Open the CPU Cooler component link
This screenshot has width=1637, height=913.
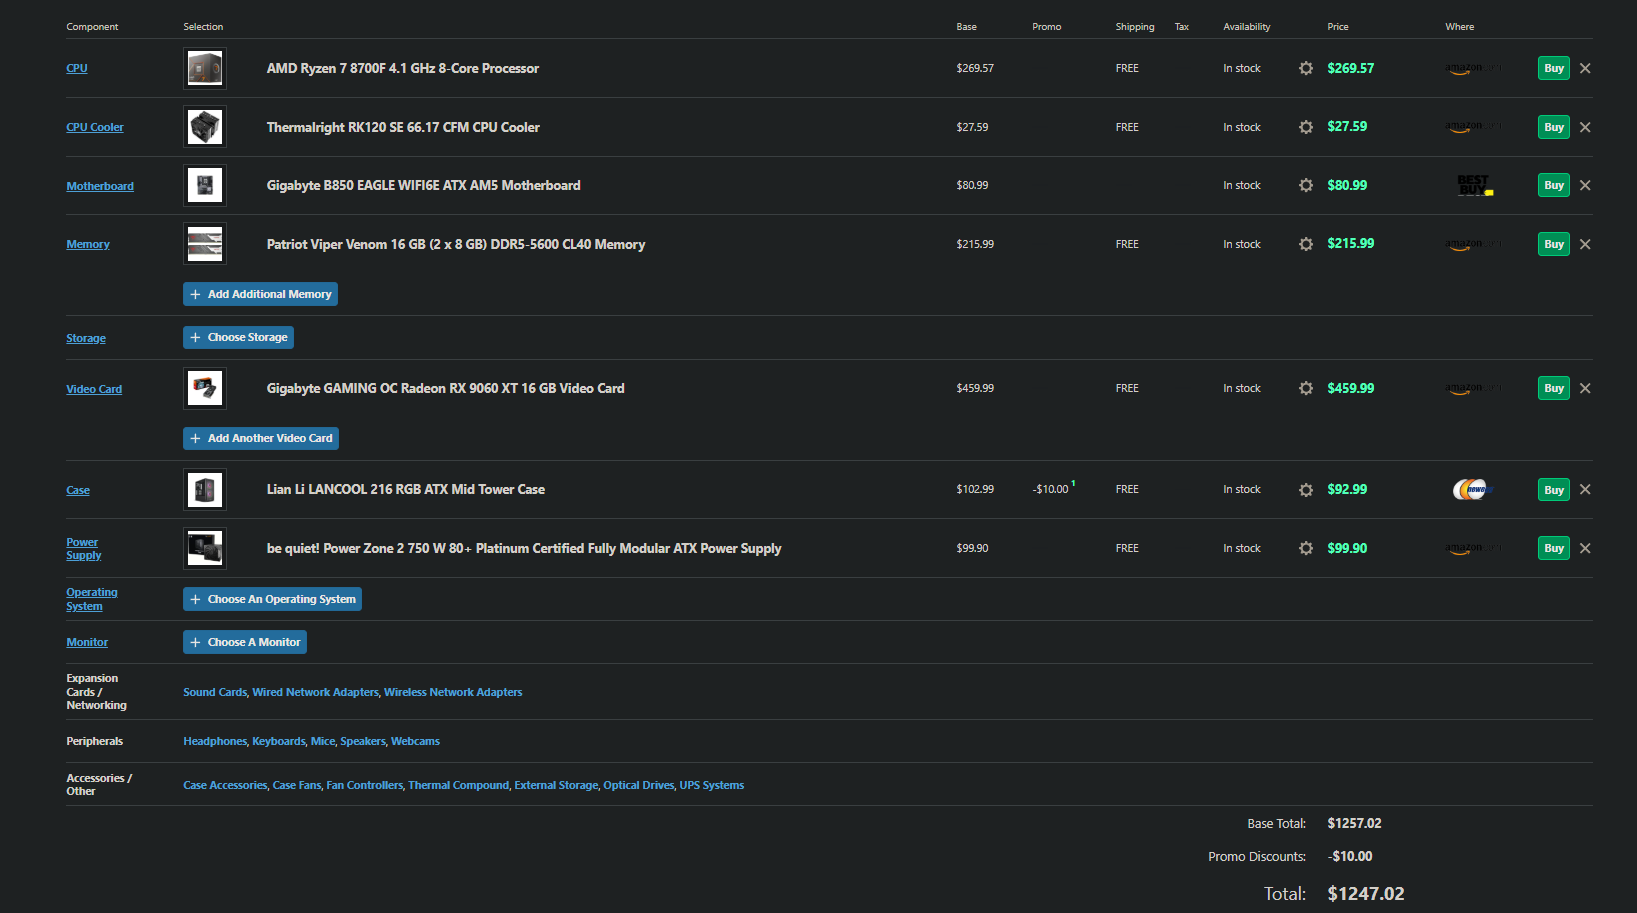[95, 127]
